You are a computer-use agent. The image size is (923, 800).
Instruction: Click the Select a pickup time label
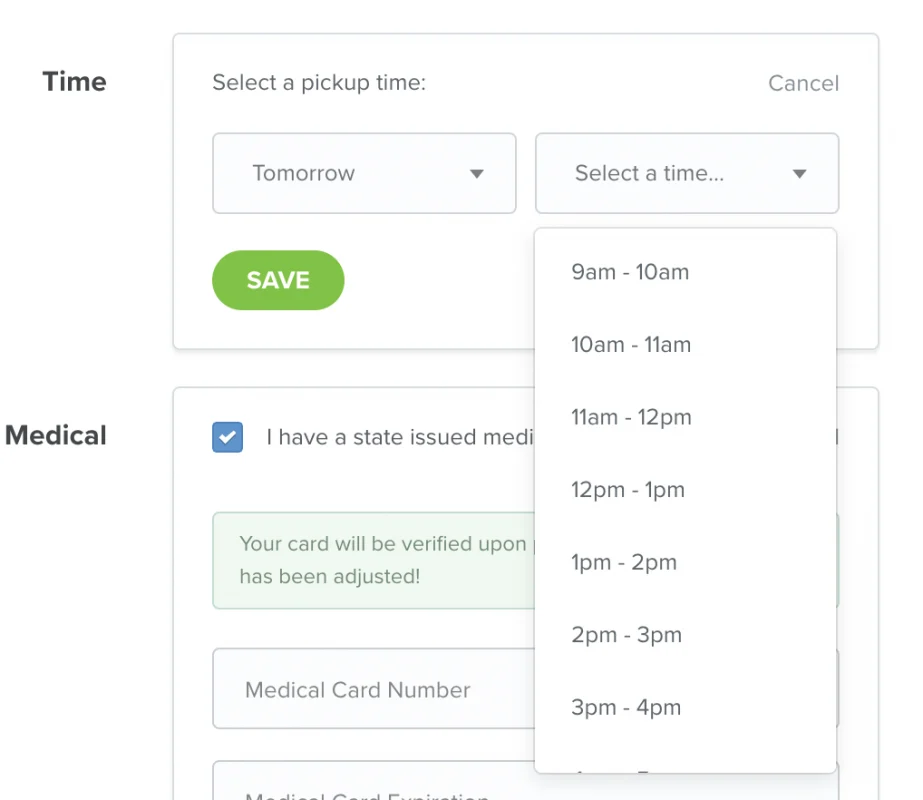(x=319, y=83)
